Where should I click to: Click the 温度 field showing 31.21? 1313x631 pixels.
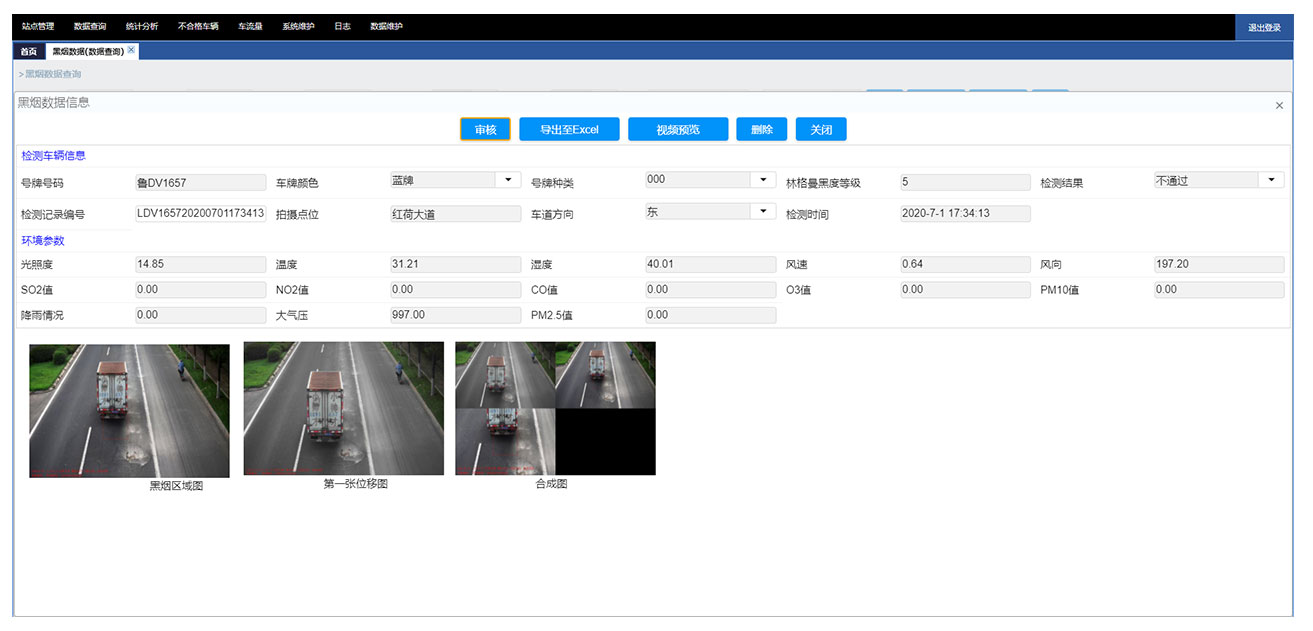(456, 264)
